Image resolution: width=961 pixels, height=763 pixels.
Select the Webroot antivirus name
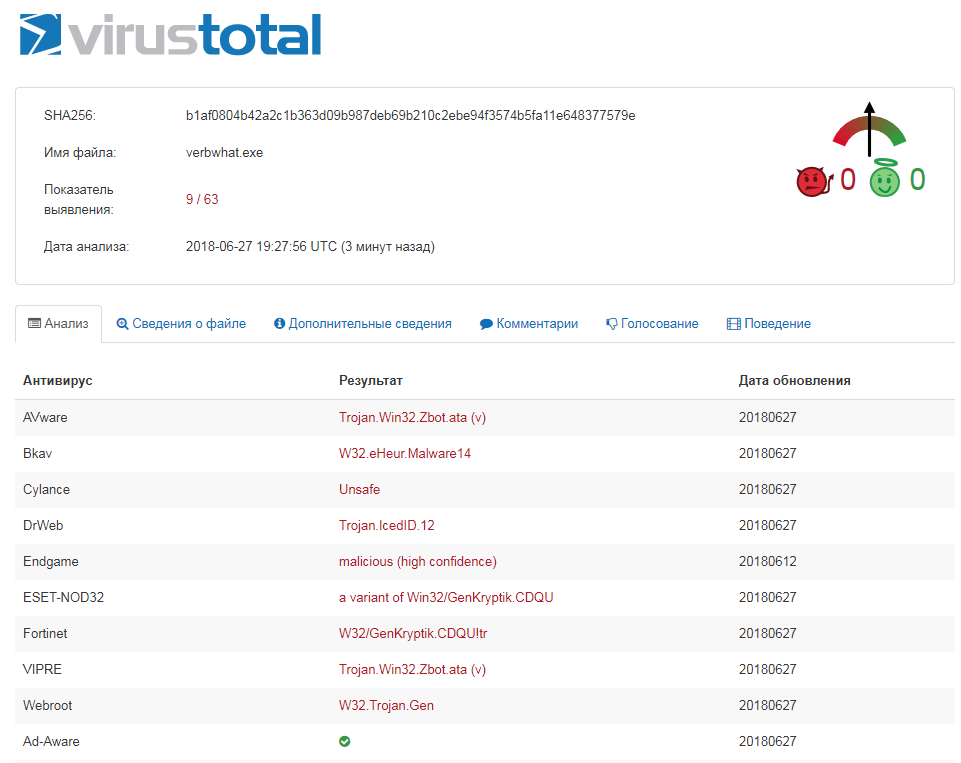point(48,705)
